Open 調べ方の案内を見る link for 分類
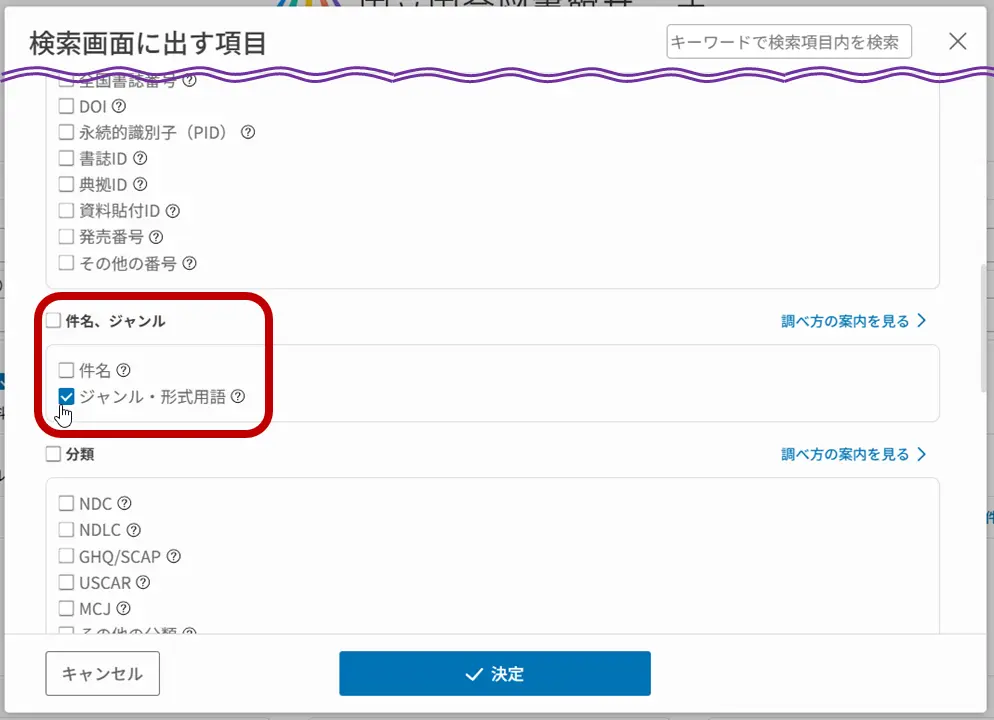Screen dimensions: 994x720 (853, 454)
